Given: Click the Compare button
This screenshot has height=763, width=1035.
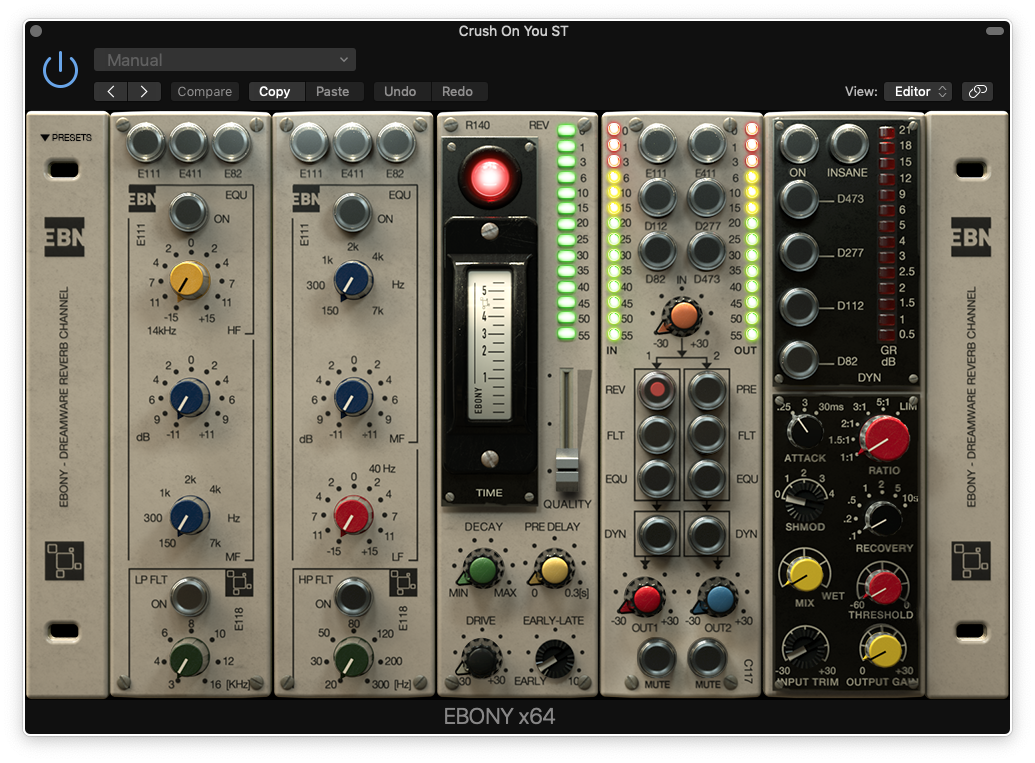Looking at the screenshot, I should pos(205,92).
